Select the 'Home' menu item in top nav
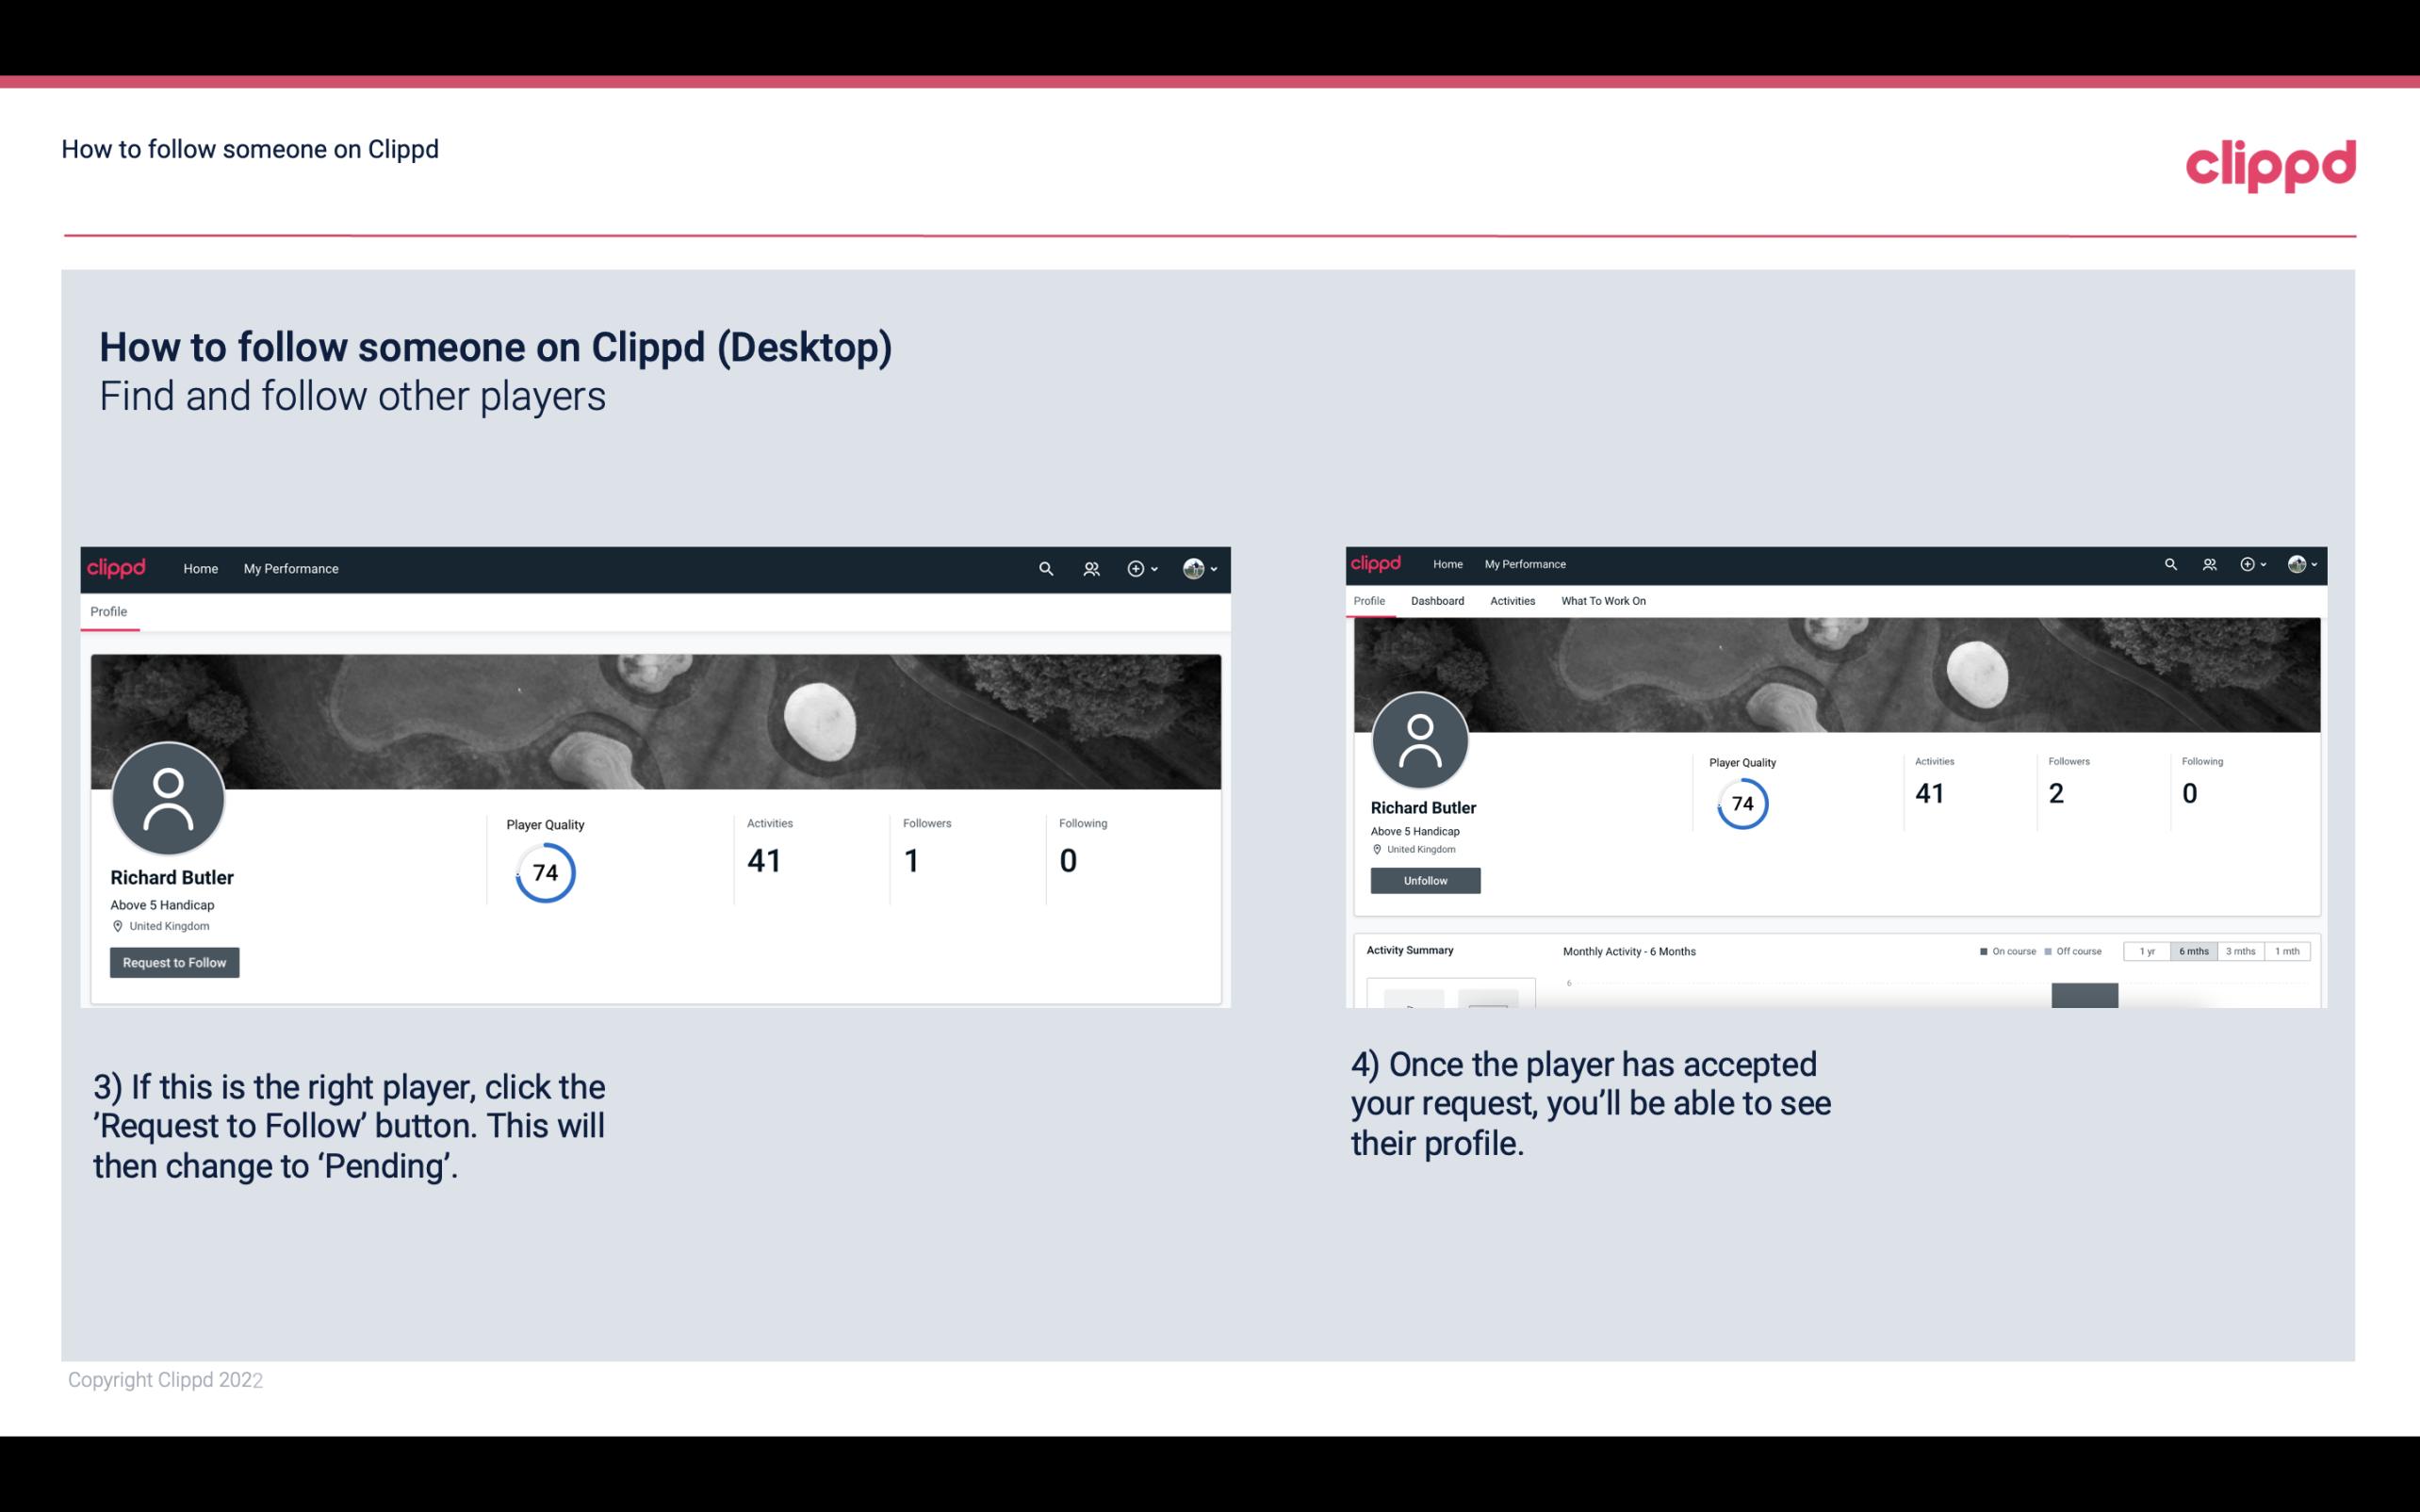This screenshot has height=1512, width=2420. [x=201, y=568]
